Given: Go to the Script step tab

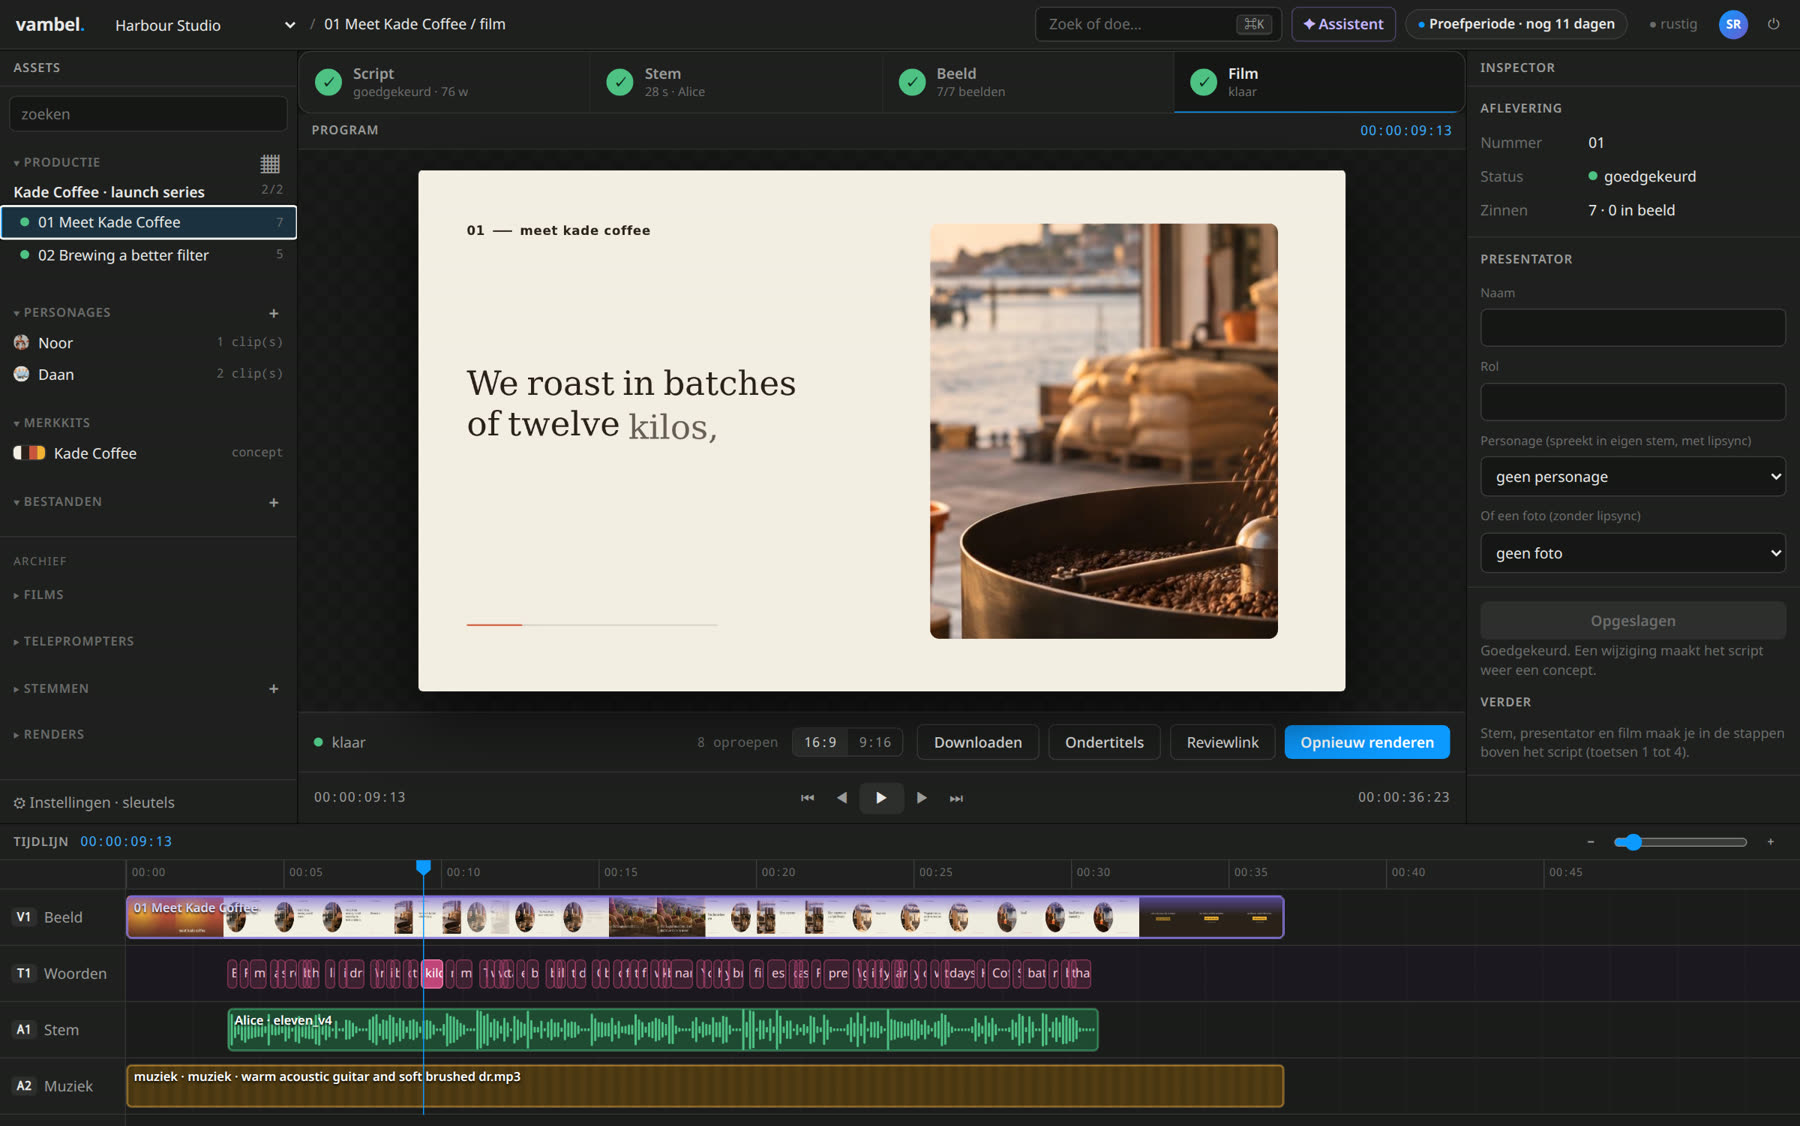Looking at the screenshot, I should pos(444,82).
